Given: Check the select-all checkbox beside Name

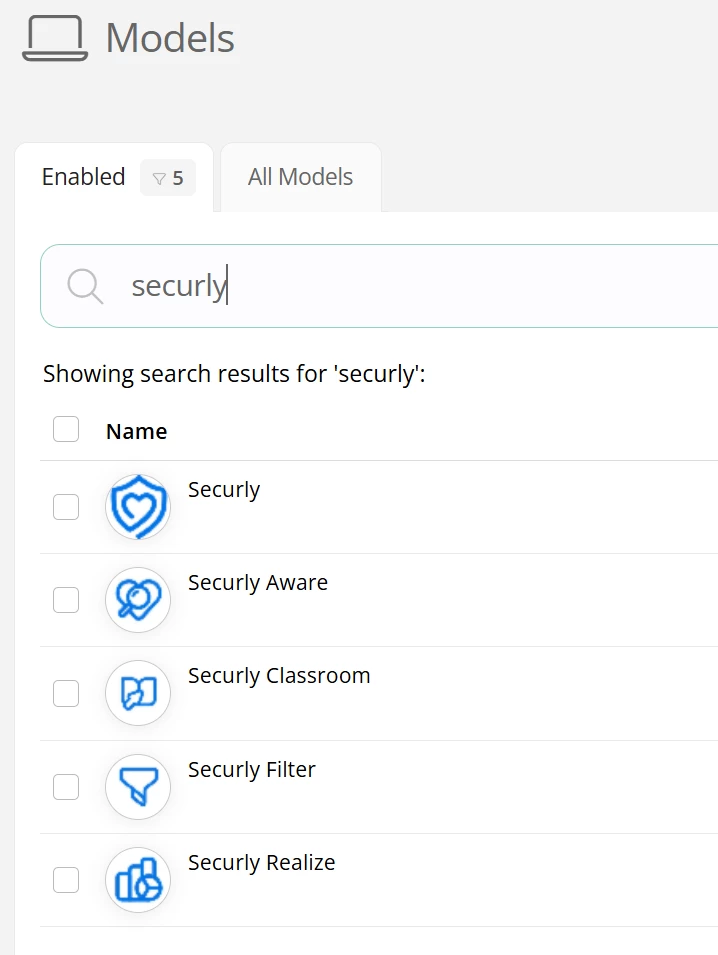Looking at the screenshot, I should pyautogui.click(x=66, y=430).
